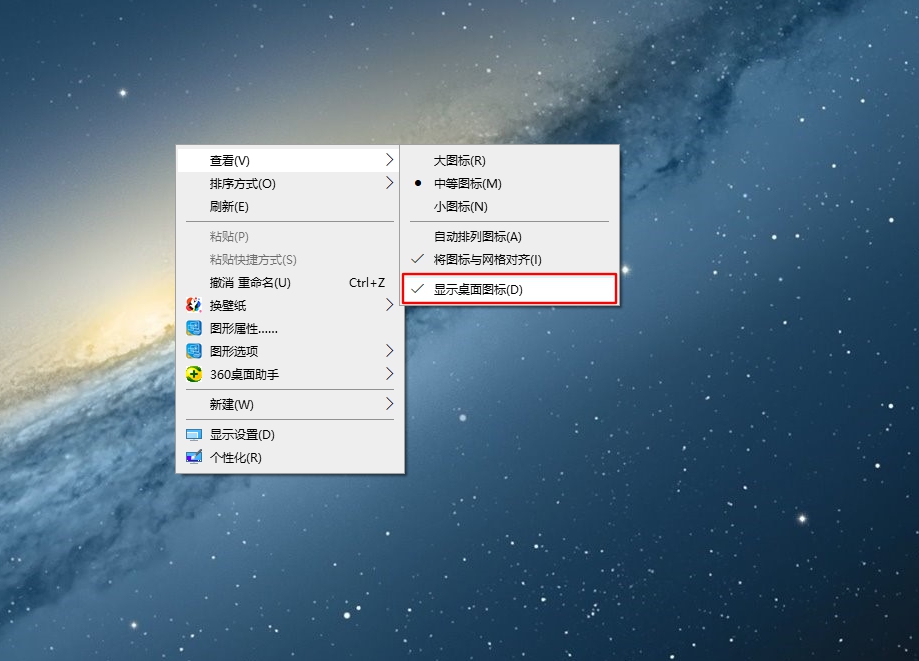The height and width of the screenshot is (661, 919).
Task: Expand the 图形选项 submenu arrow
Action: point(389,350)
